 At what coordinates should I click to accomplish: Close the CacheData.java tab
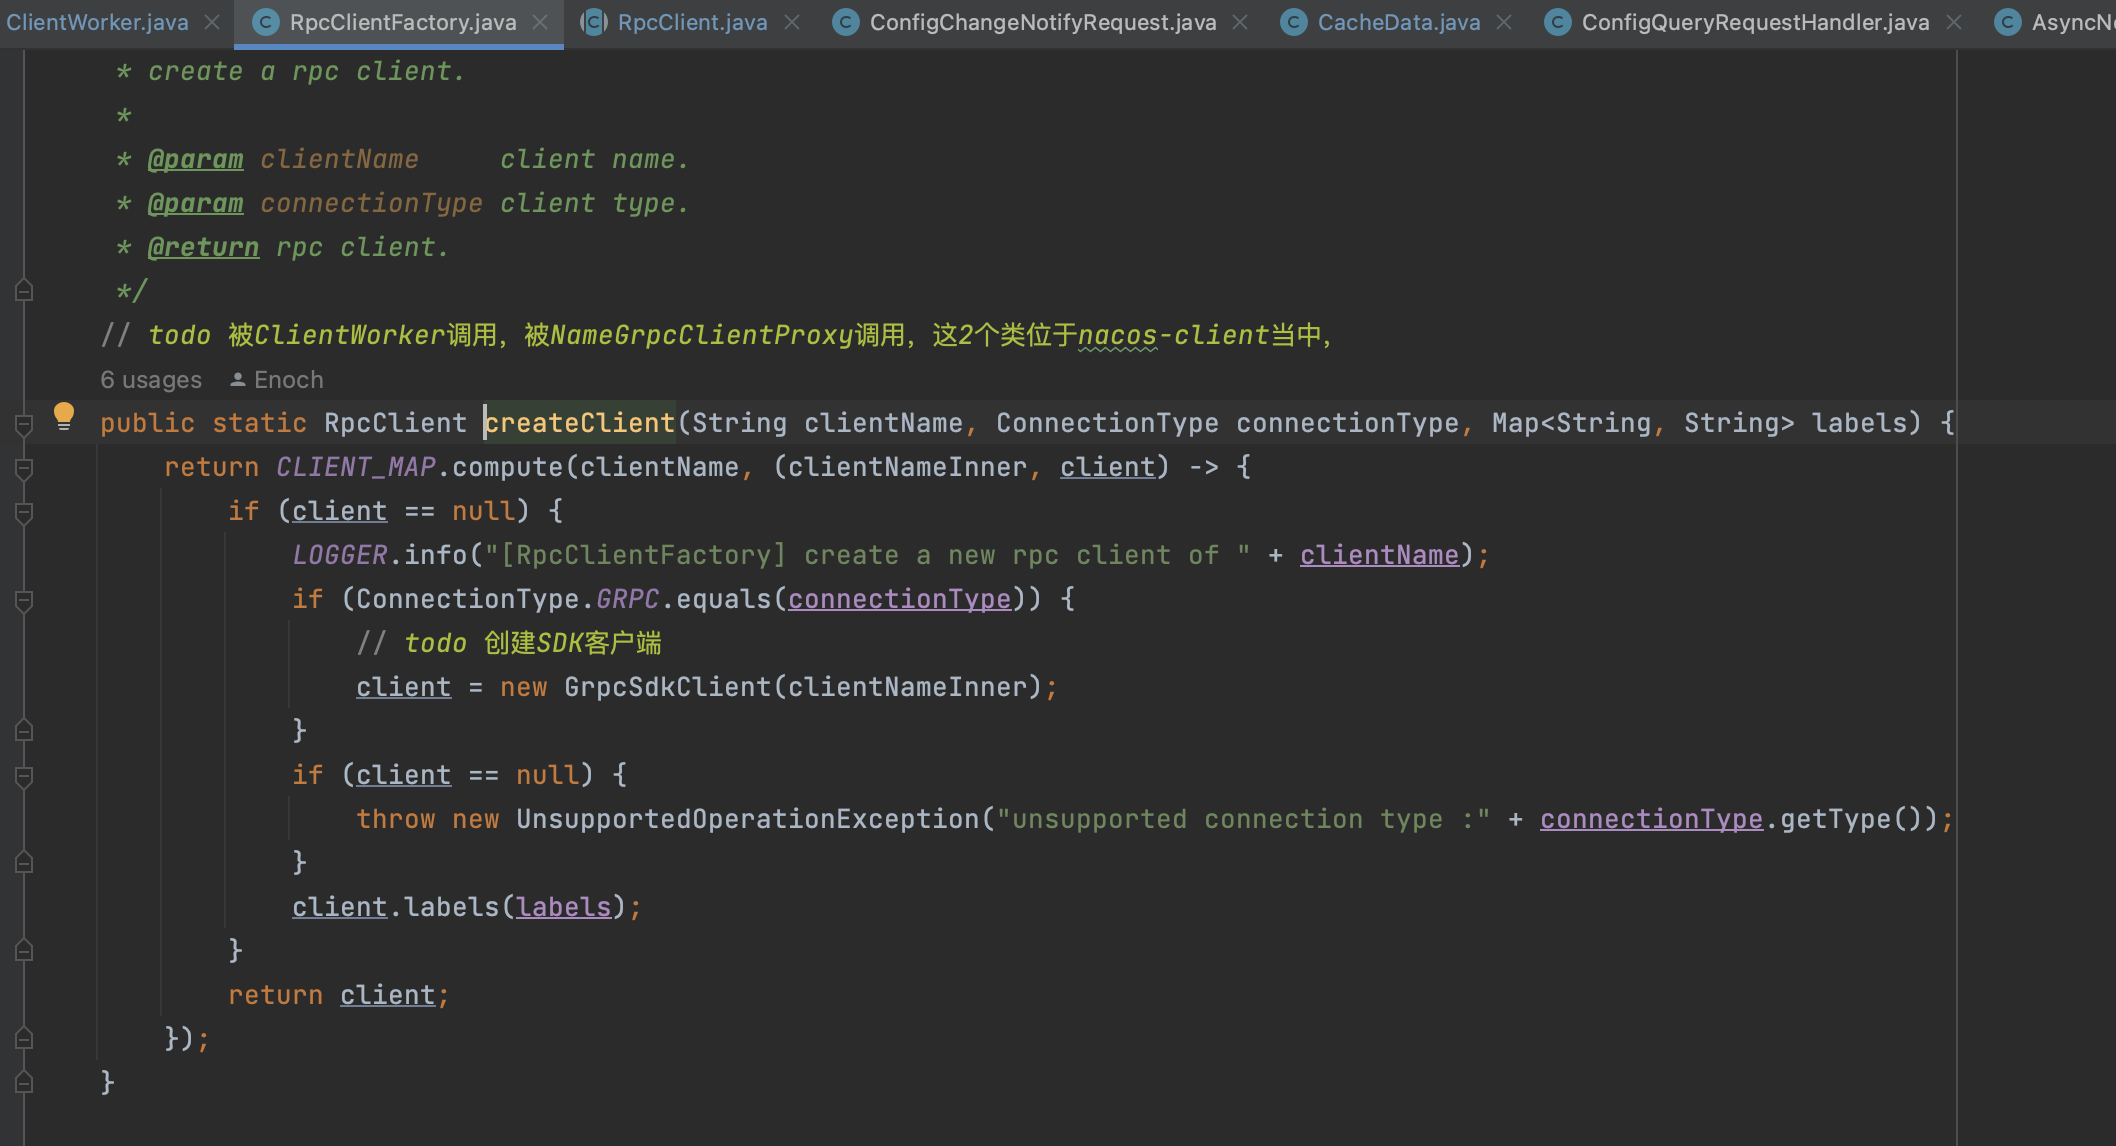coord(1504,22)
